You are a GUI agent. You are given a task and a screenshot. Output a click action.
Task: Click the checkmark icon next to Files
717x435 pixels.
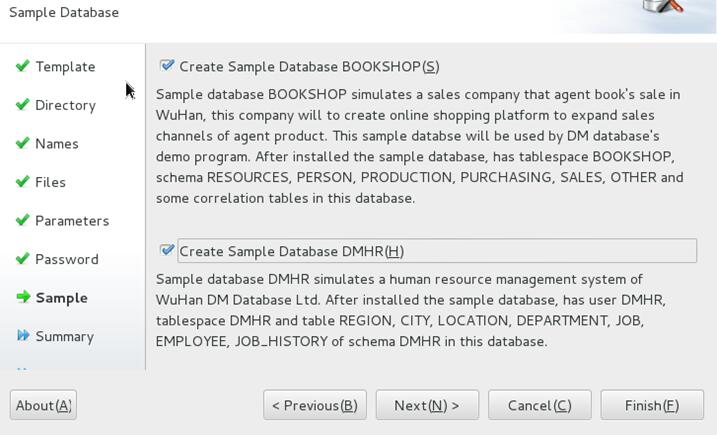click(22, 182)
